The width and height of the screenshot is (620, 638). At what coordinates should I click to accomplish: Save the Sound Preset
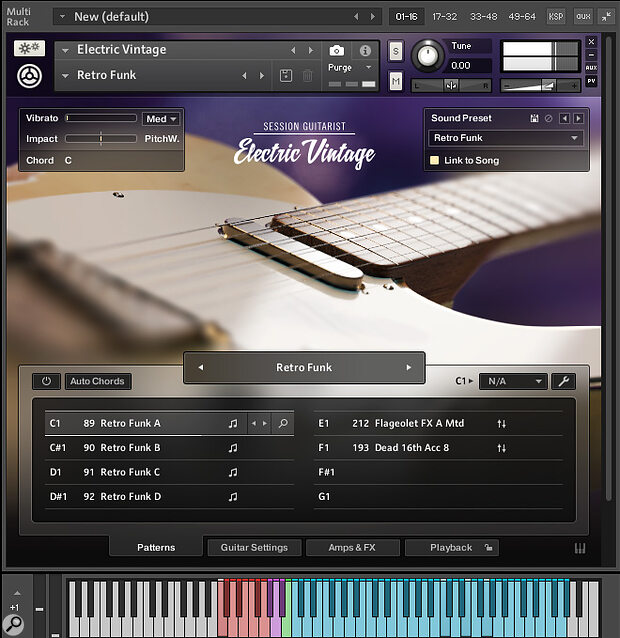click(x=534, y=118)
